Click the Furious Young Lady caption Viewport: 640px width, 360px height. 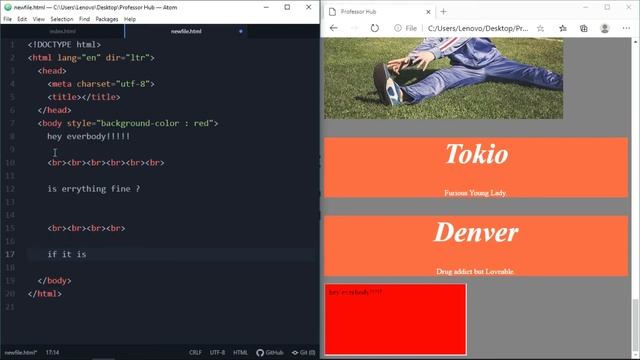(475, 193)
